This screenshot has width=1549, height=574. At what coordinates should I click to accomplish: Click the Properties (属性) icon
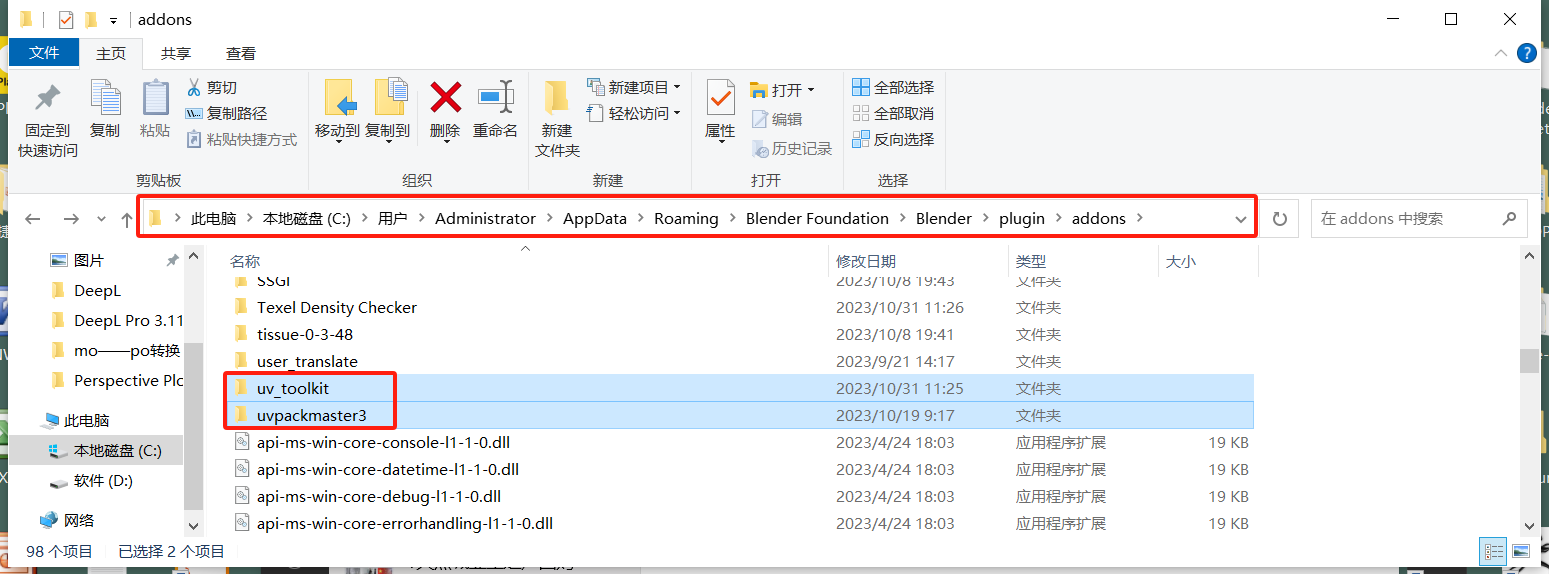(x=720, y=98)
